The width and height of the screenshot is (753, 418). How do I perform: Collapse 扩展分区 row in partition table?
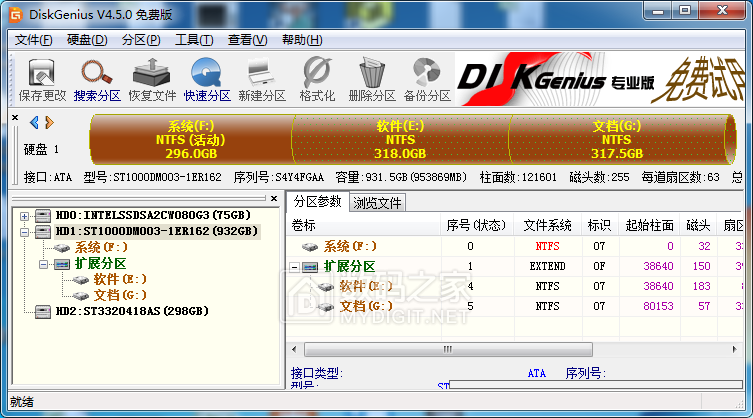pyautogui.click(x=295, y=267)
